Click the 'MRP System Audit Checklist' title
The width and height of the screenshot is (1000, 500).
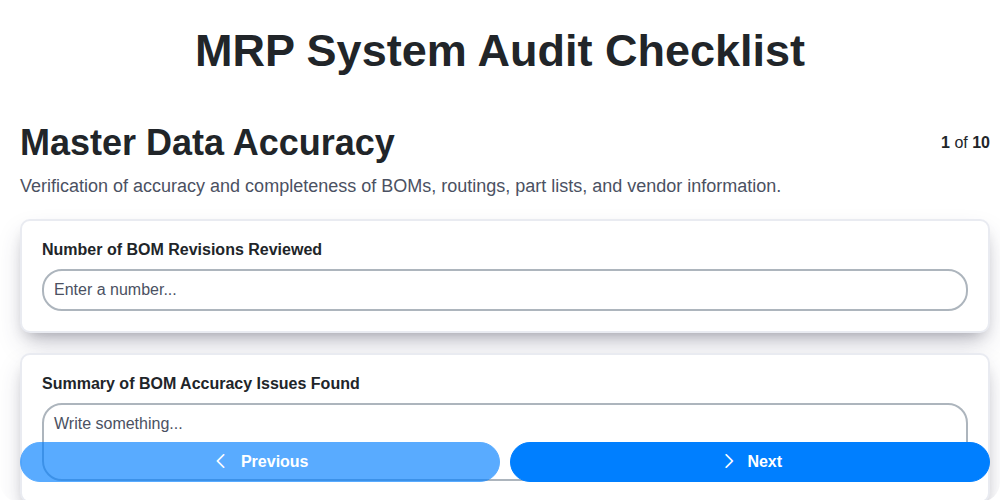[500, 50]
